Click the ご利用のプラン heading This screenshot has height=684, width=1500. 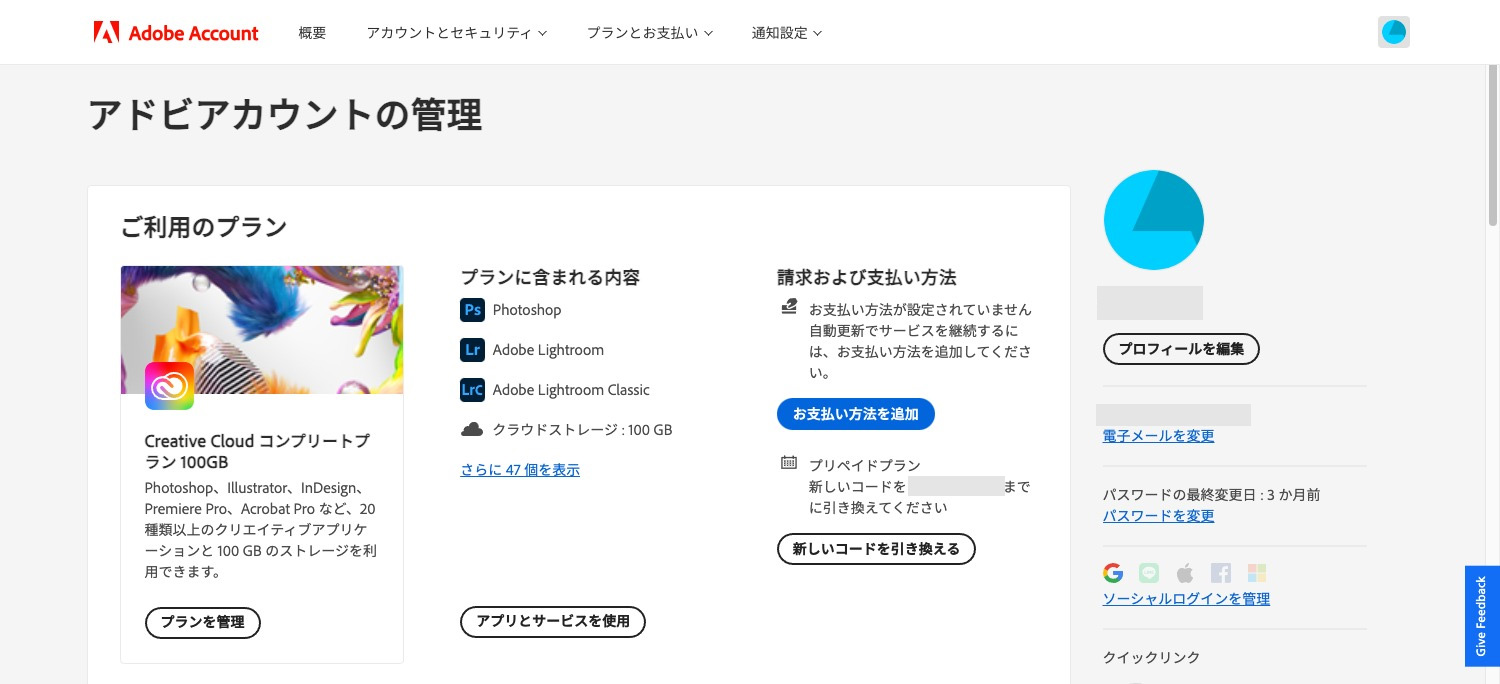204,227
